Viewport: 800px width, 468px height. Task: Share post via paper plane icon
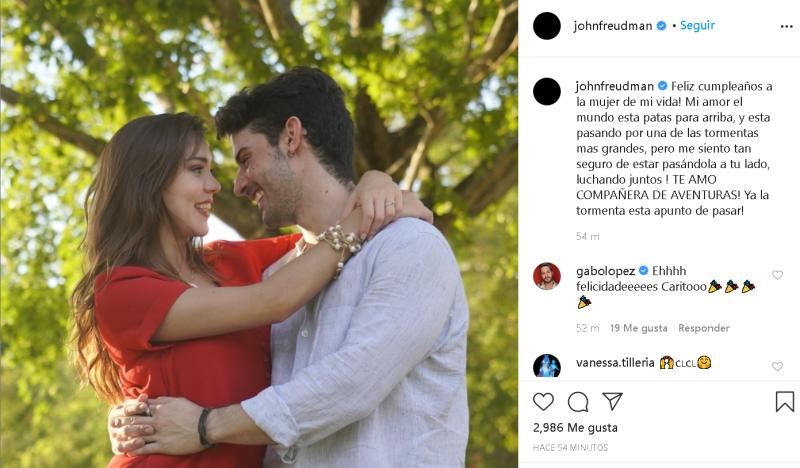612,401
